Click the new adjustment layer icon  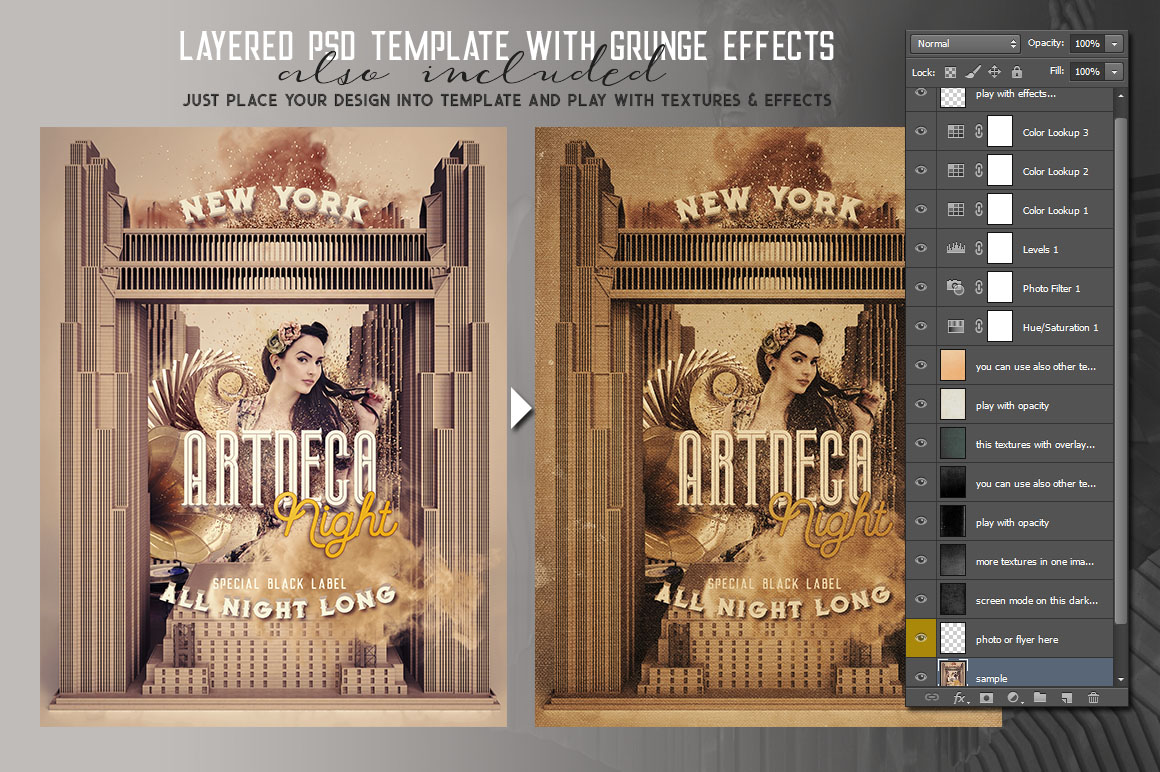coord(1013,698)
